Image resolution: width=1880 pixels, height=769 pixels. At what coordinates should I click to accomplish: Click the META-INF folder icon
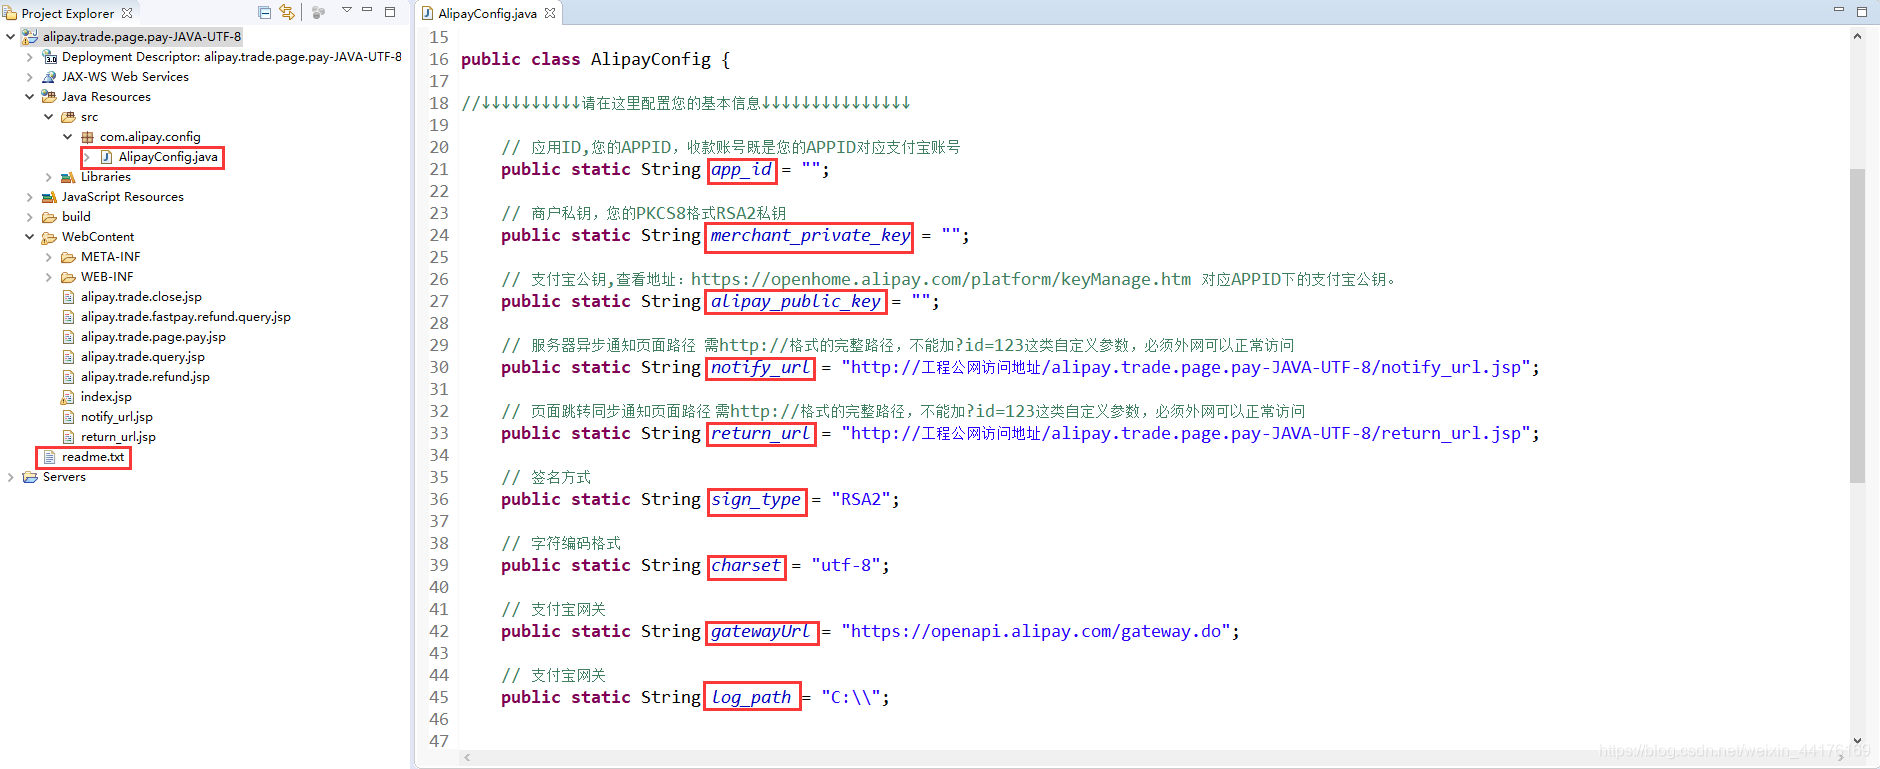[x=68, y=257]
